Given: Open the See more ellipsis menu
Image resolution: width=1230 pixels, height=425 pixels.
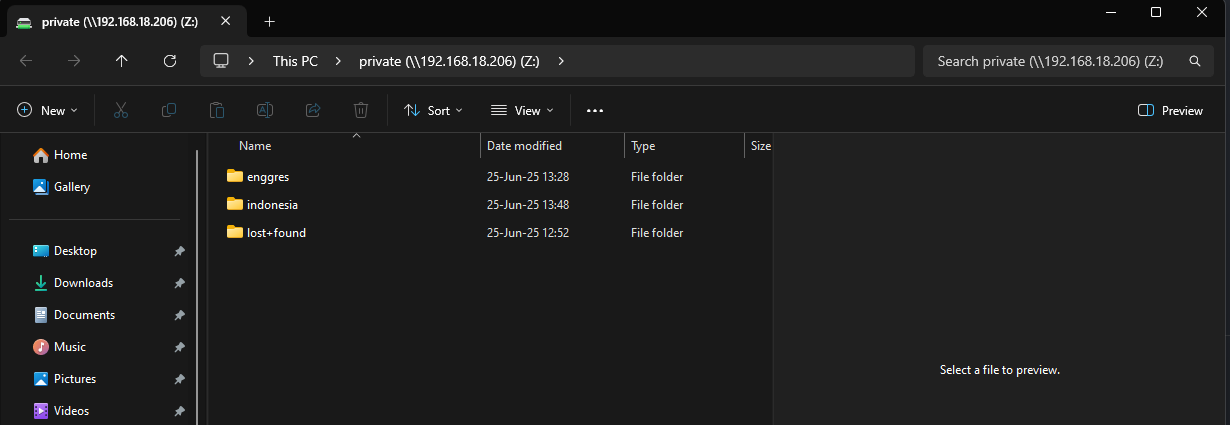Looking at the screenshot, I should [x=595, y=110].
